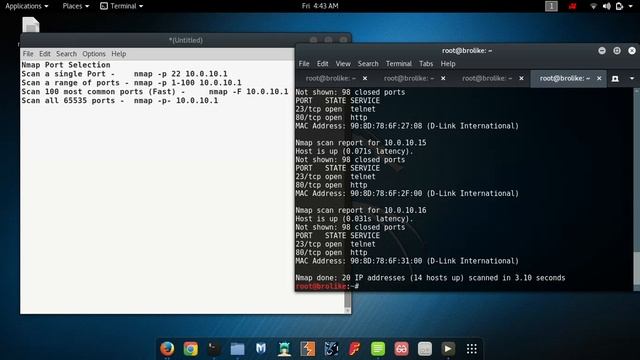Screen dimensions: 640x360
Task: Open the play-arrow recorder icon in dock
Action: click(x=448, y=349)
